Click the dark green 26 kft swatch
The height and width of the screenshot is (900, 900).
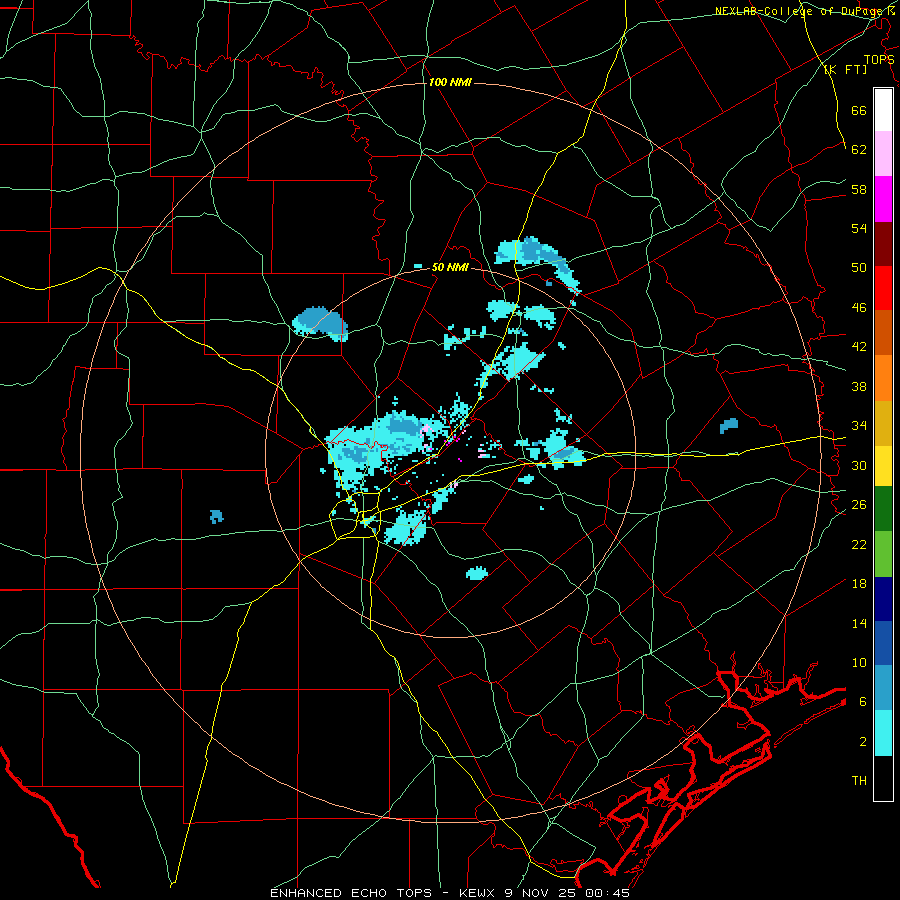[883, 509]
